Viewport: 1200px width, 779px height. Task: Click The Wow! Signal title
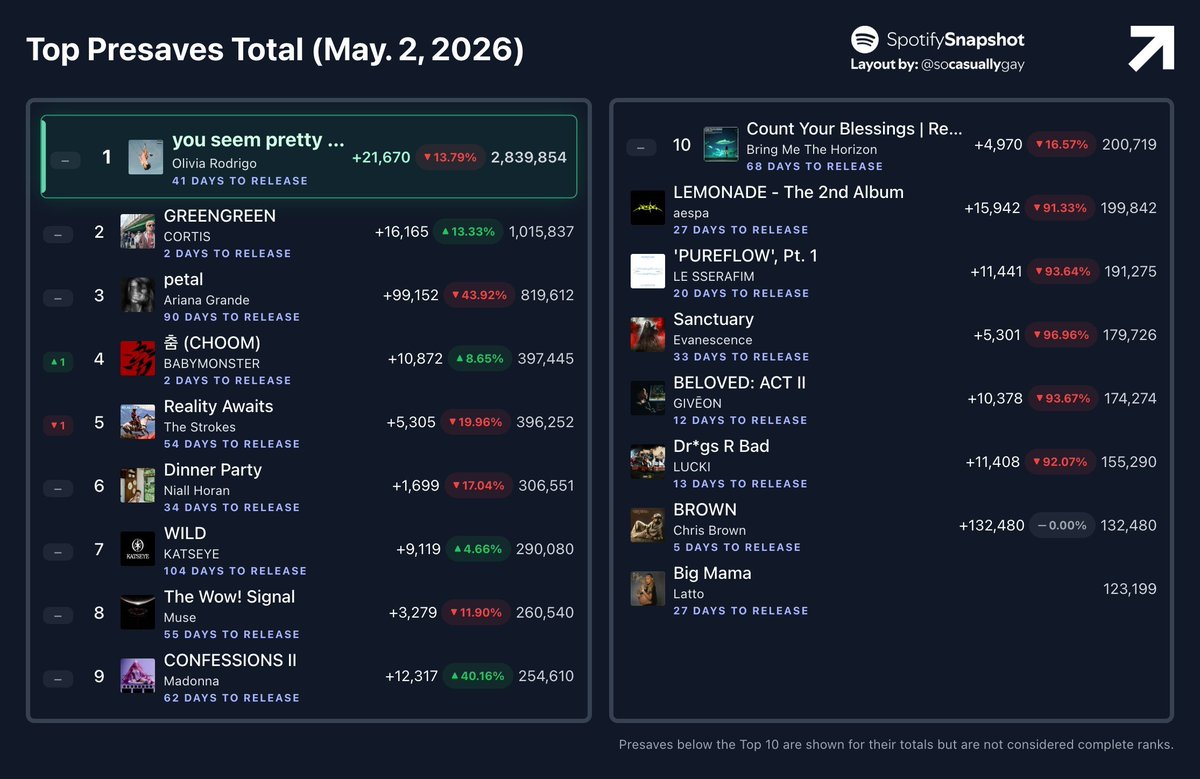229,597
